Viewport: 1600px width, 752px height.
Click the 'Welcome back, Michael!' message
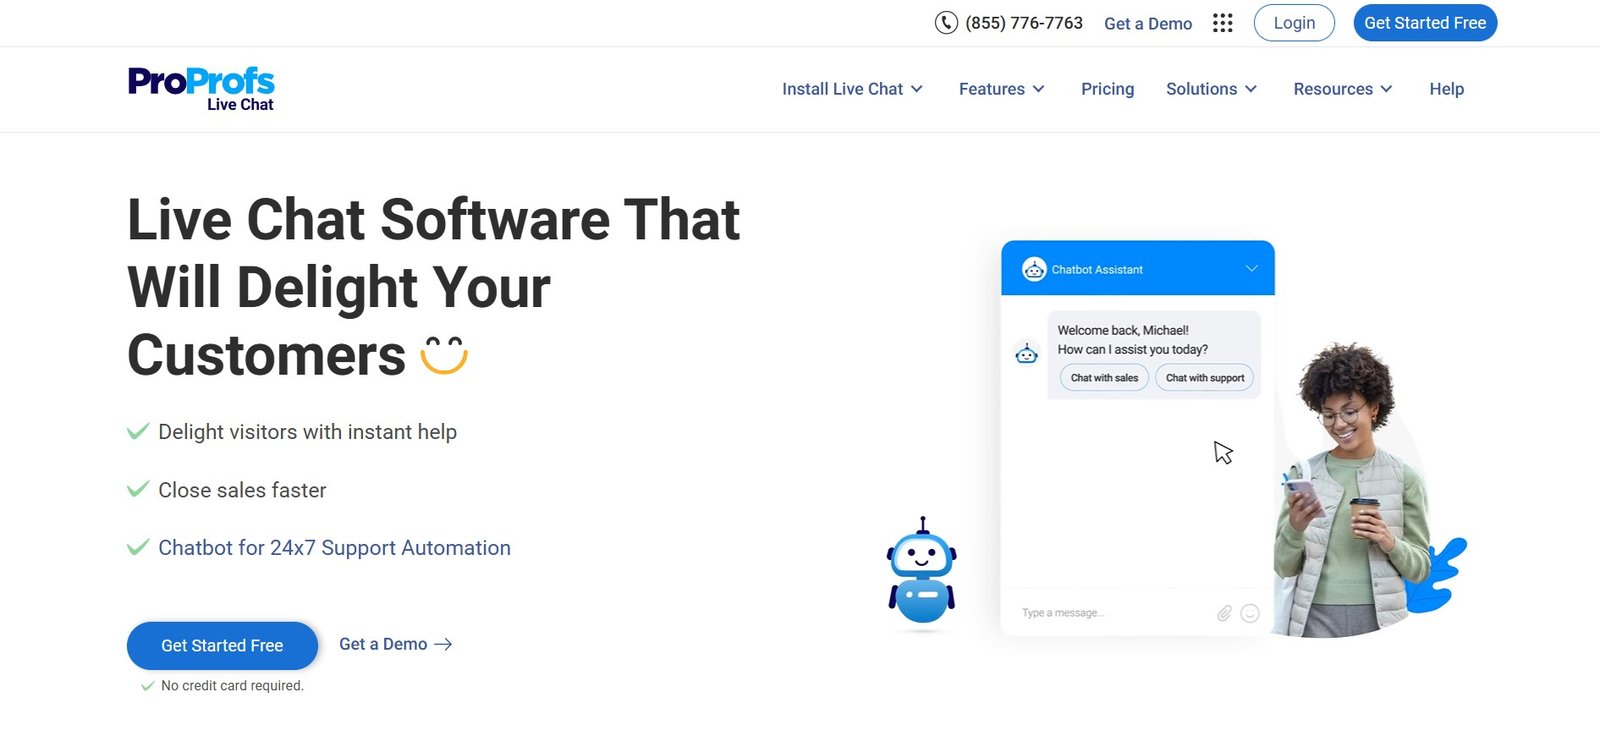pos(1123,330)
